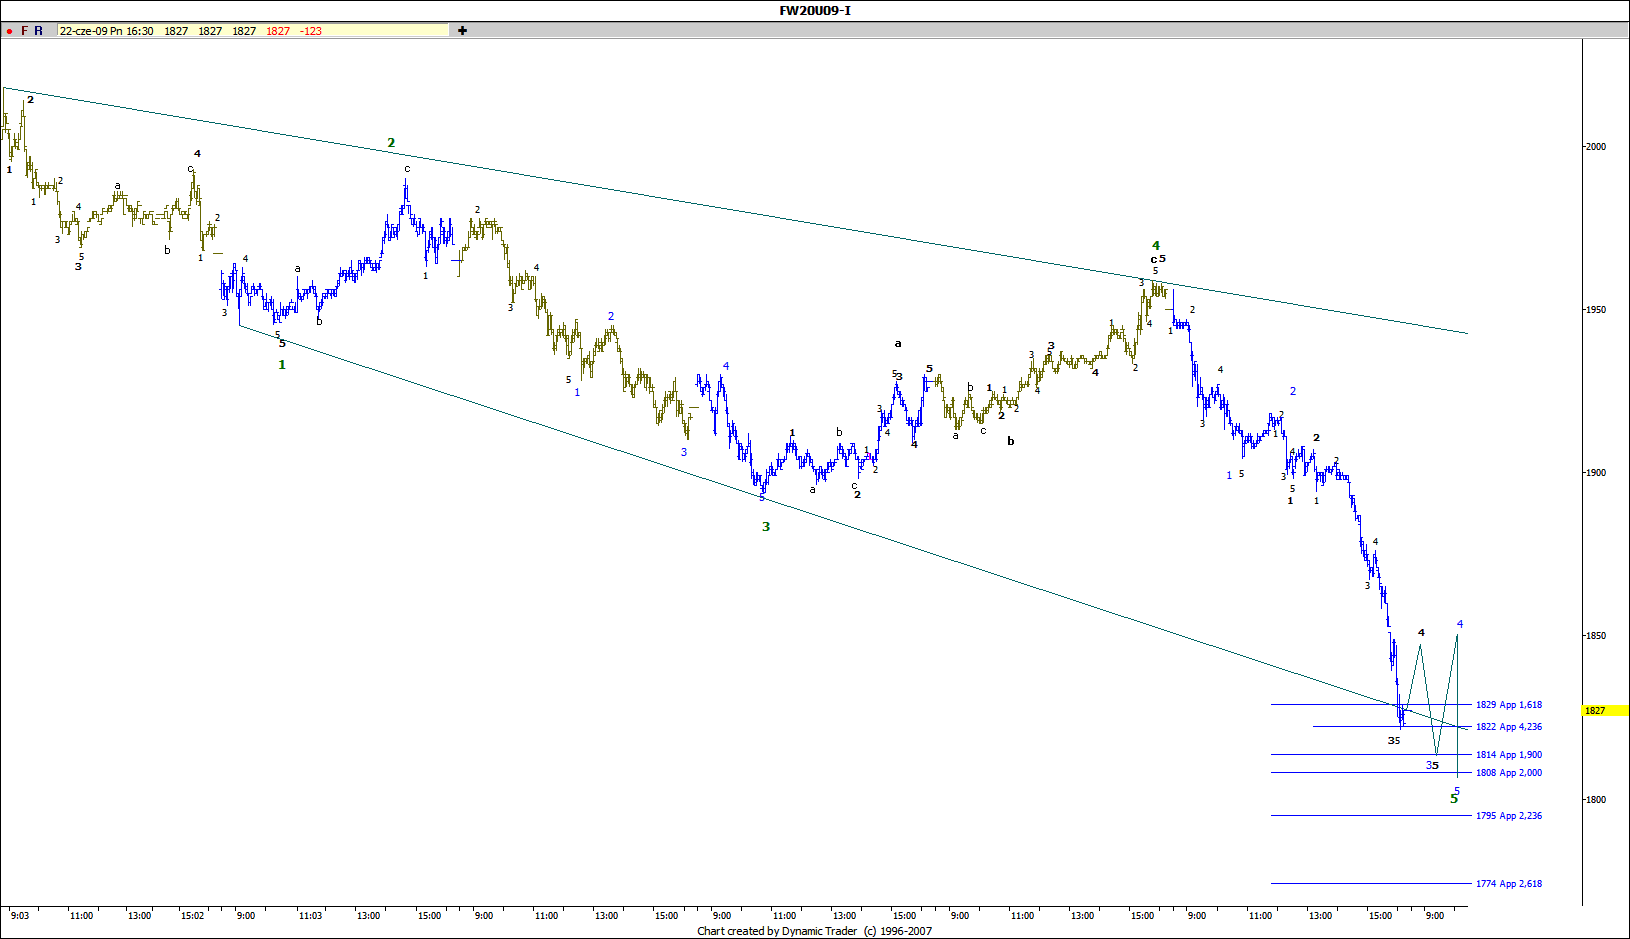This screenshot has height=939, width=1630.
Task: Click the plus icon beside the data bar
Action: point(462,31)
